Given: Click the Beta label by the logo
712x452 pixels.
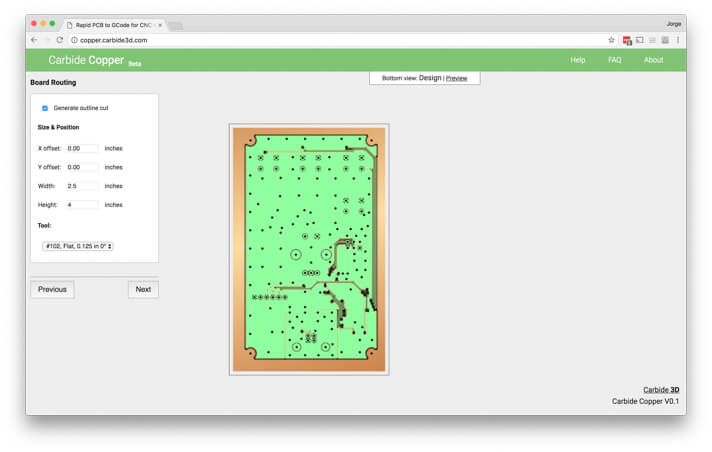Looking at the screenshot, I should tap(134, 64).
